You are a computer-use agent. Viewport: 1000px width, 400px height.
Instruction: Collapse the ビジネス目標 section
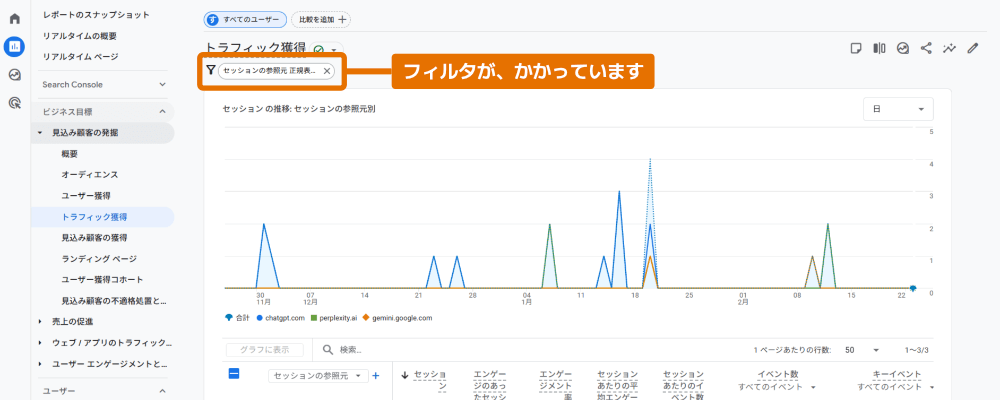(162, 112)
